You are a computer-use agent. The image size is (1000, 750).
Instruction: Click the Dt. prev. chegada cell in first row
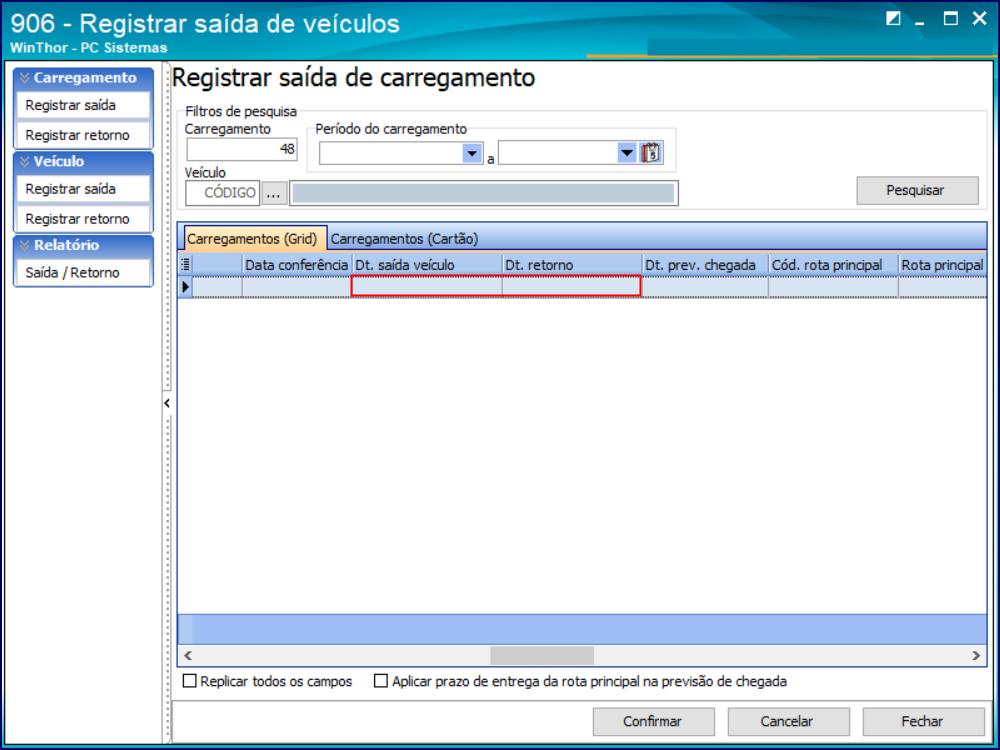click(705, 287)
